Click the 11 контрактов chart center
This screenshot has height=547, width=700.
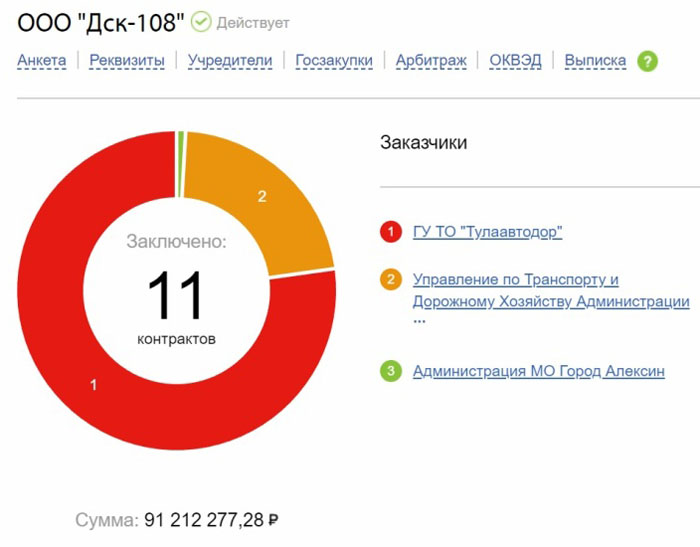pyautogui.click(x=176, y=297)
